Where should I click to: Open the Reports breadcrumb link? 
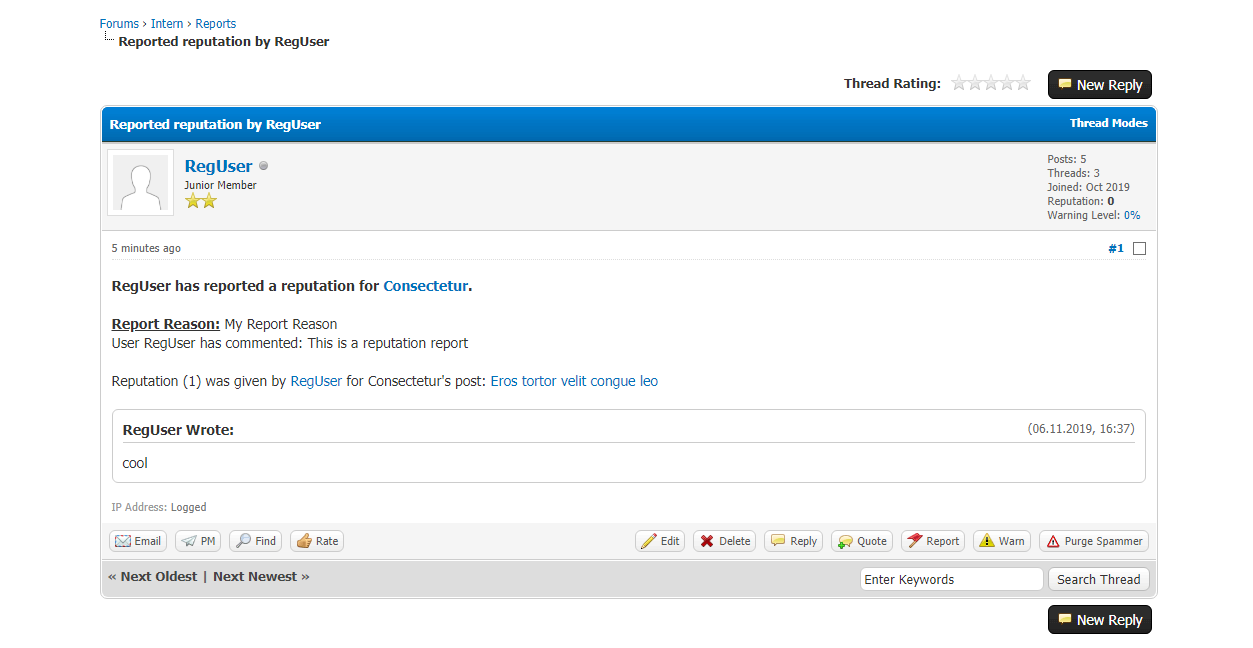point(215,23)
